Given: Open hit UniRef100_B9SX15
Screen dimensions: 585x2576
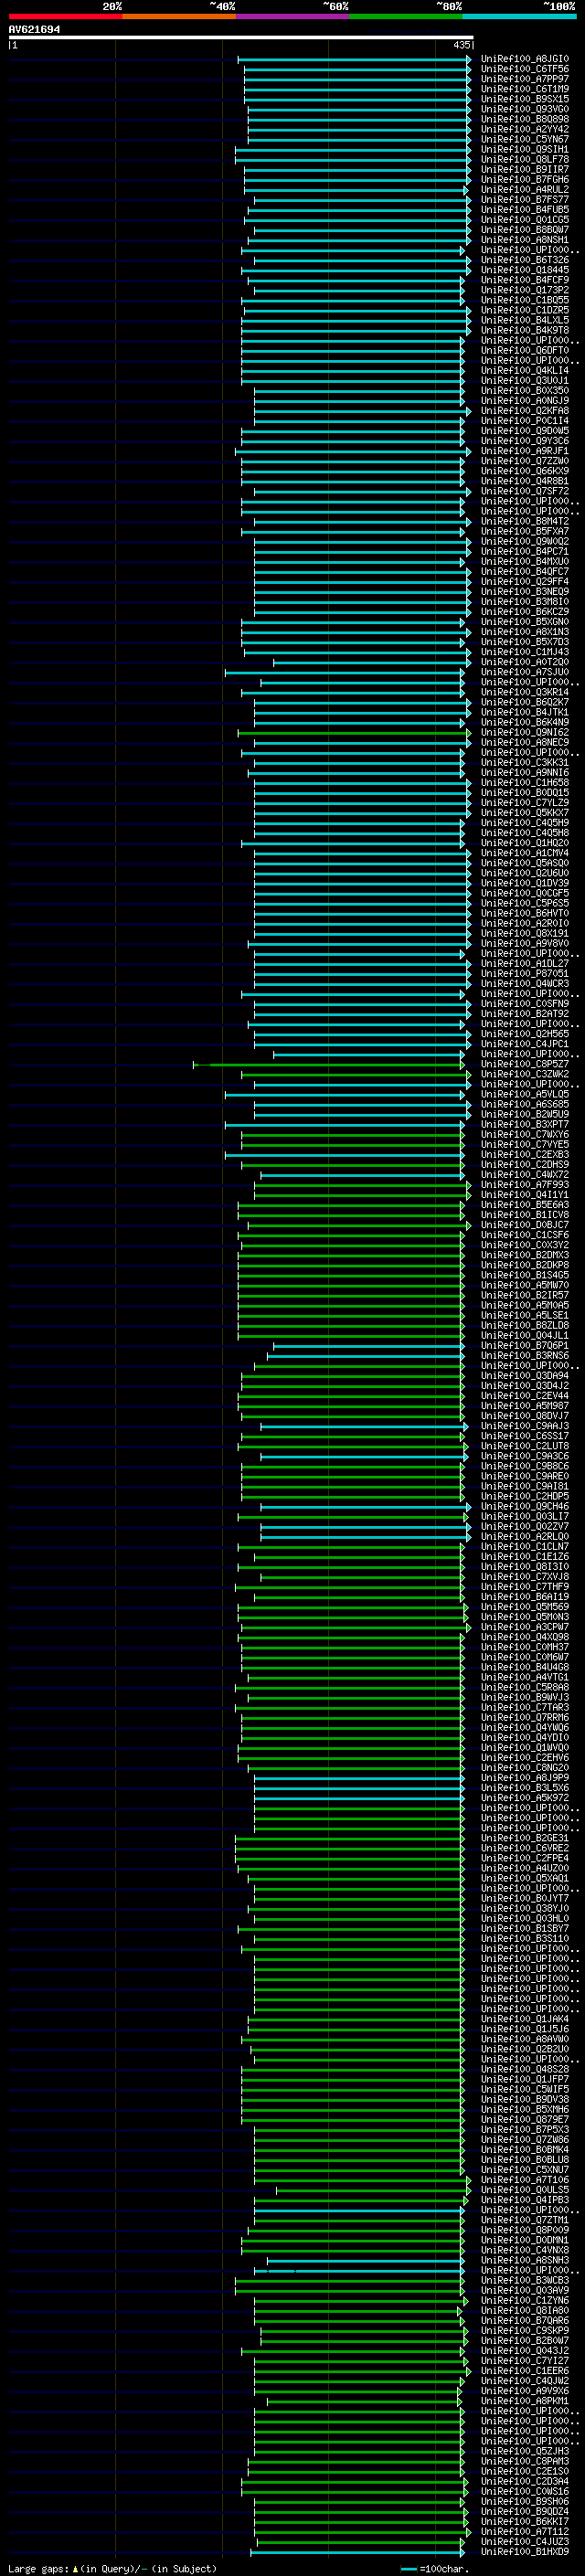Looking at the screenshot, I should 524,99.
